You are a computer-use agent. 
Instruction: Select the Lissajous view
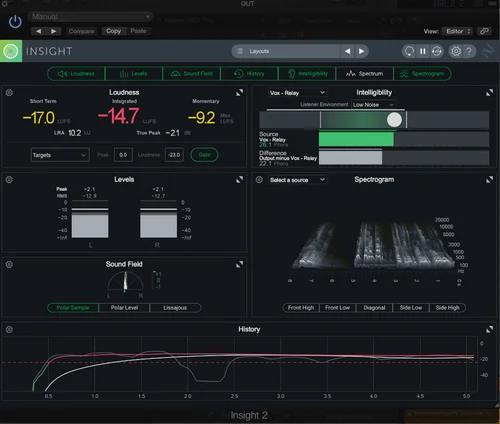click(175, 308)
